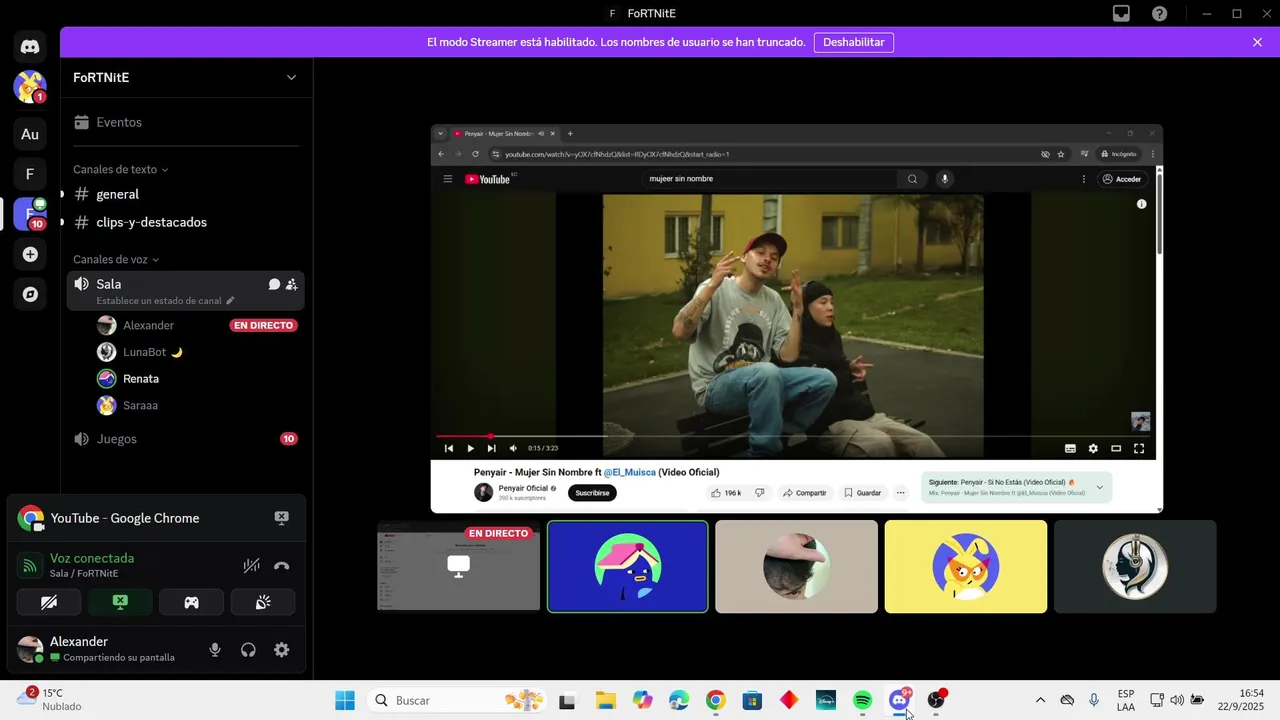The height and width of the screenshot is (720, 1280).
Task: Click the Windows Start button
Action: (345, 700)
